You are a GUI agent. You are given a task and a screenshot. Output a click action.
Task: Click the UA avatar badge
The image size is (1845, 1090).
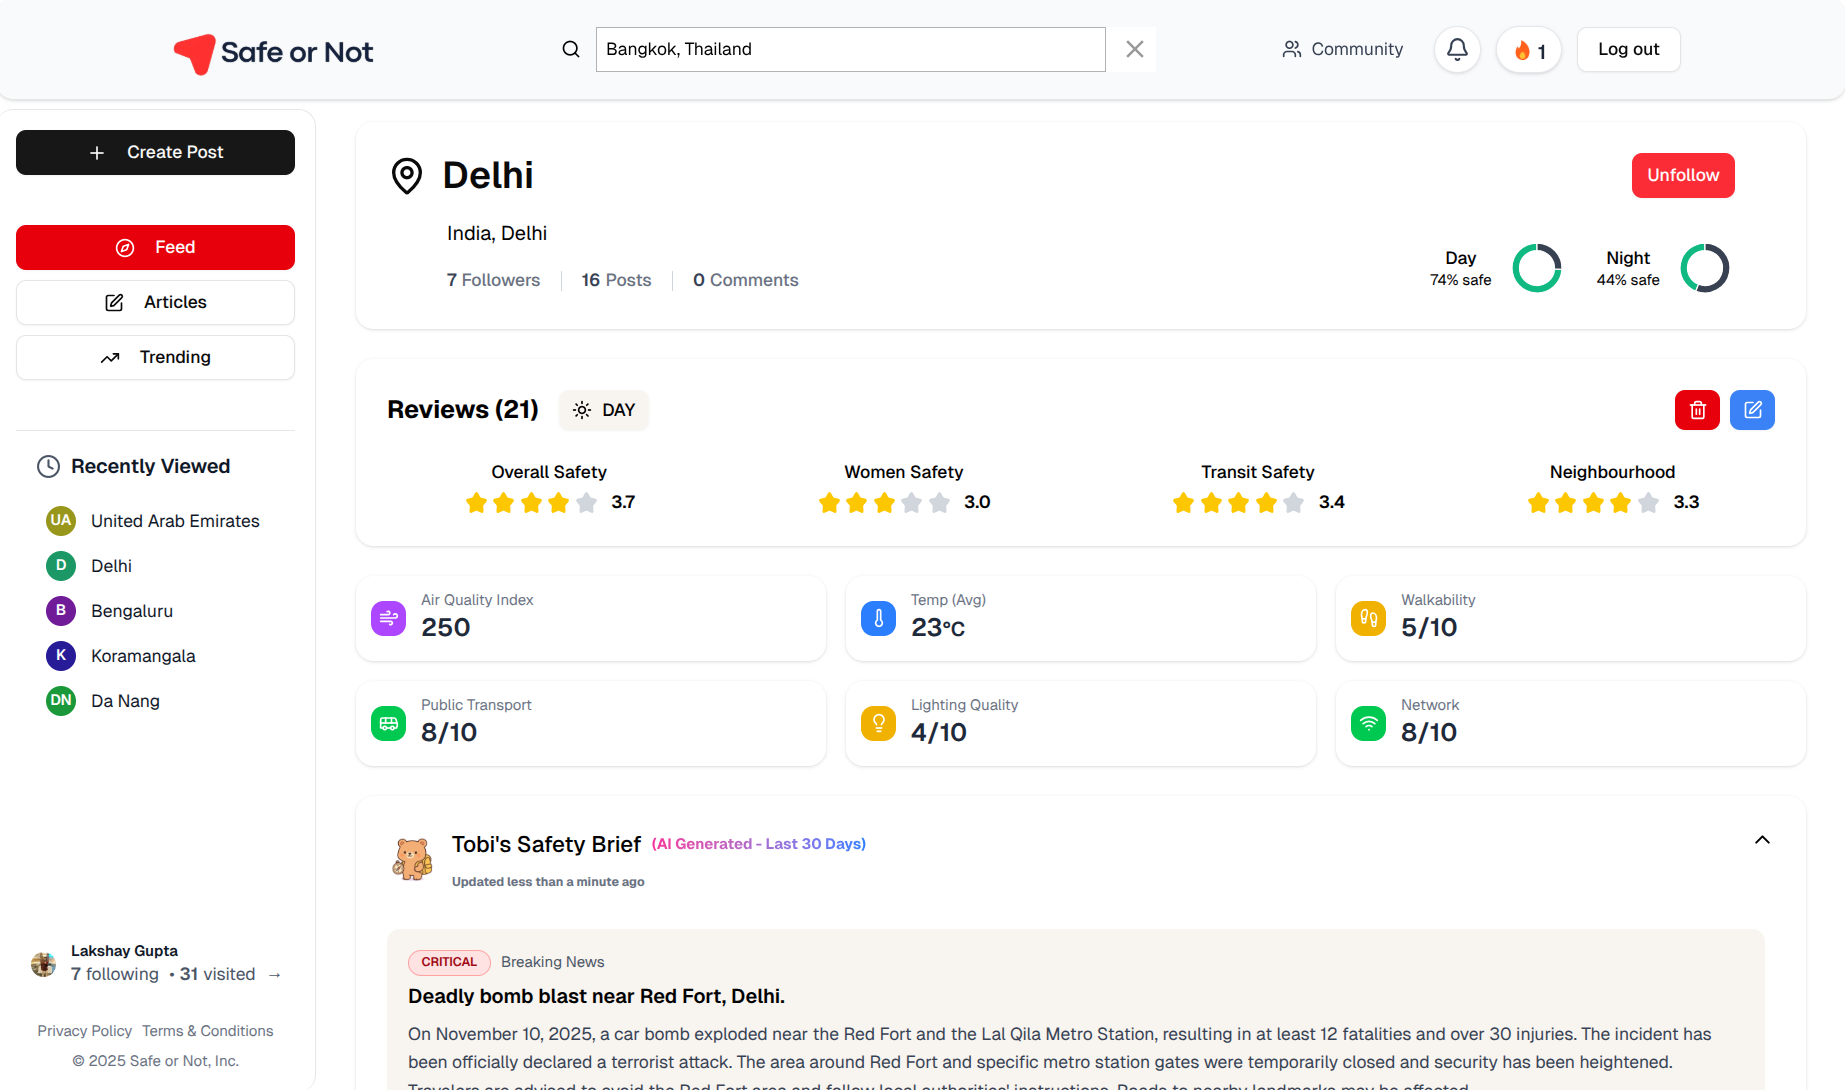point(61,520)
